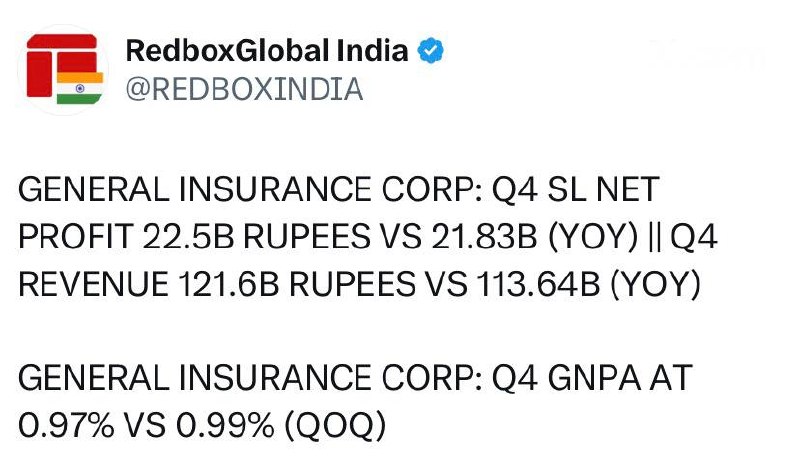
Task: Select the 0.97% GNPA value
Action: point(66,425)
